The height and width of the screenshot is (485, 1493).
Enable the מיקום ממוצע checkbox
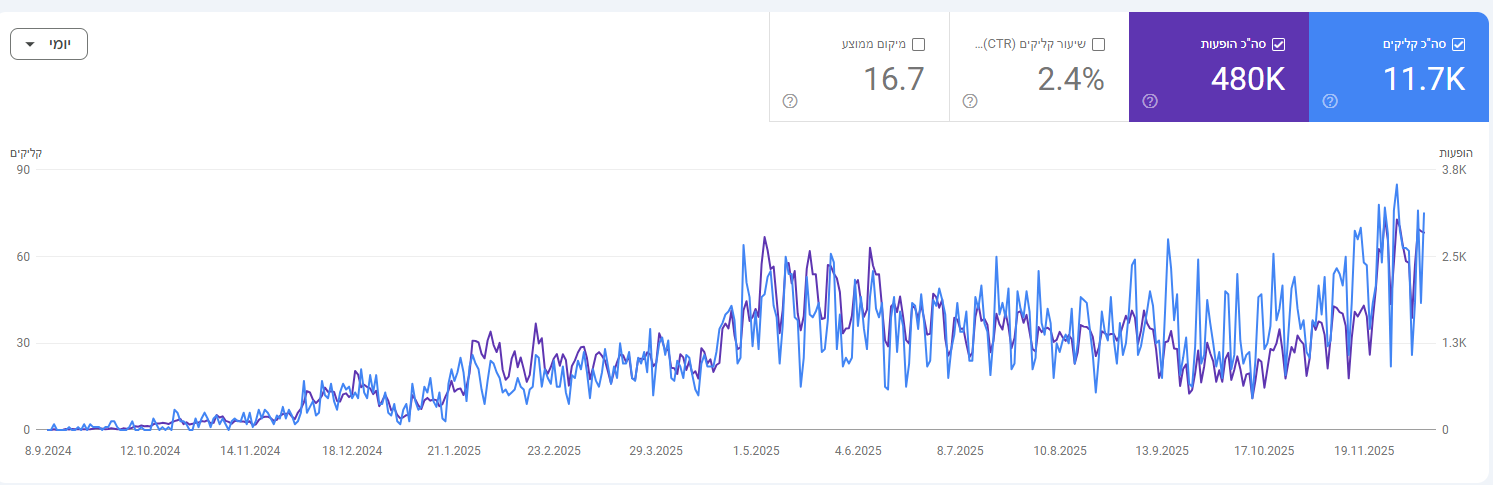click(918, 44)
